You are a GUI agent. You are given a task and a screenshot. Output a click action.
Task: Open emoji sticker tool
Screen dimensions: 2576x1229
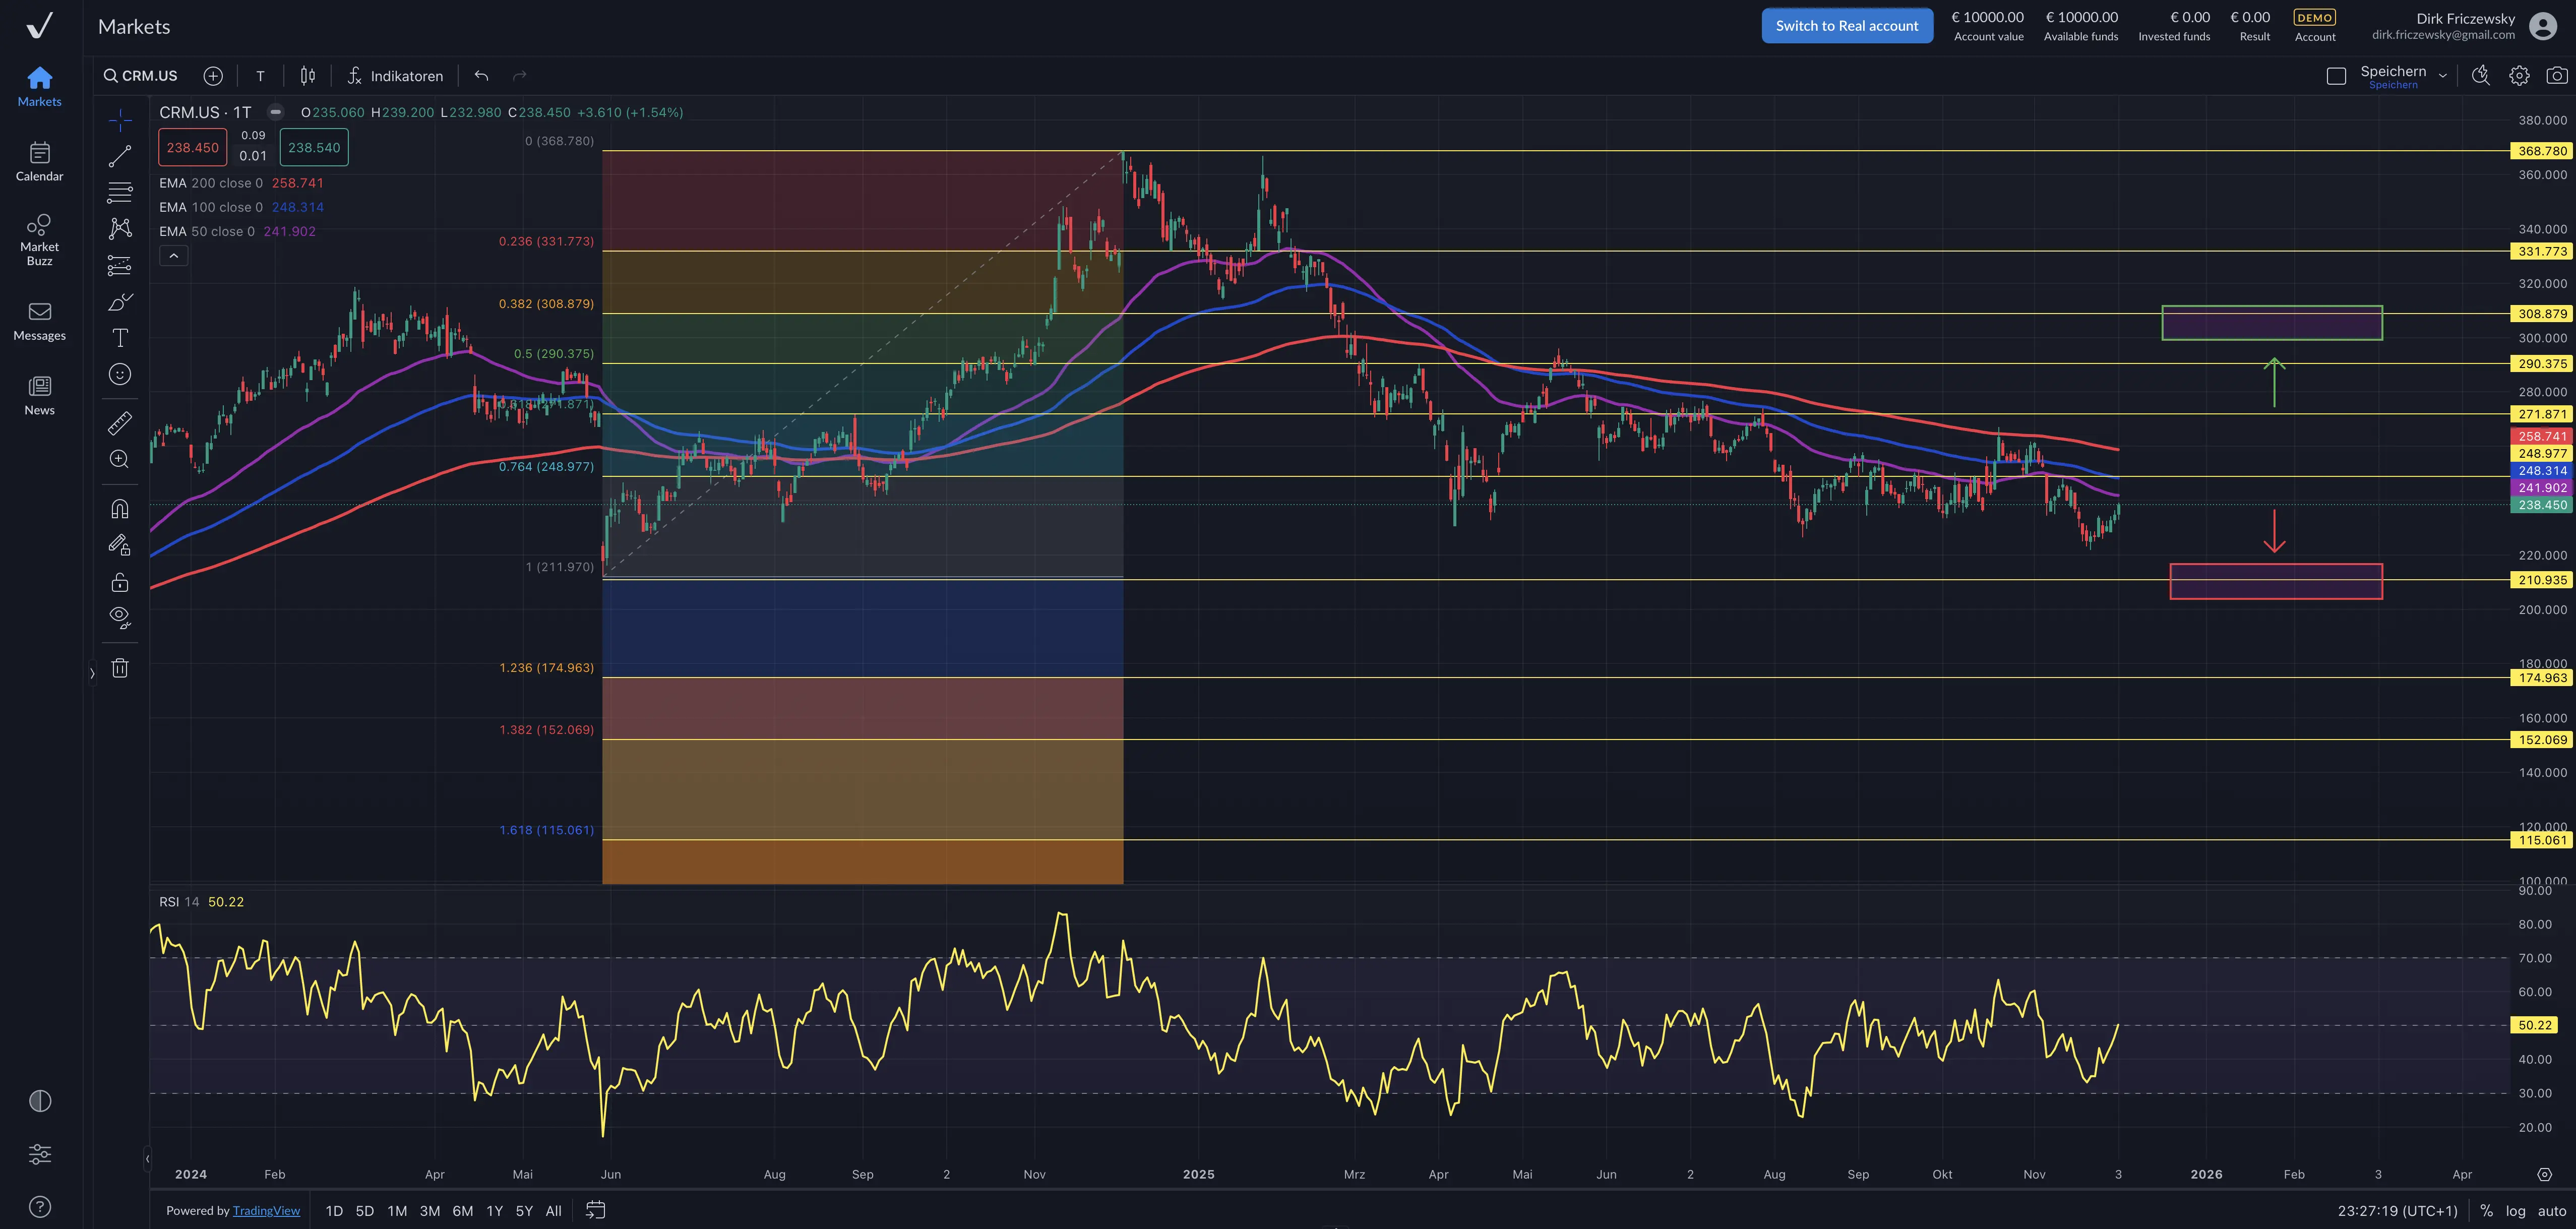pos(120,374)
